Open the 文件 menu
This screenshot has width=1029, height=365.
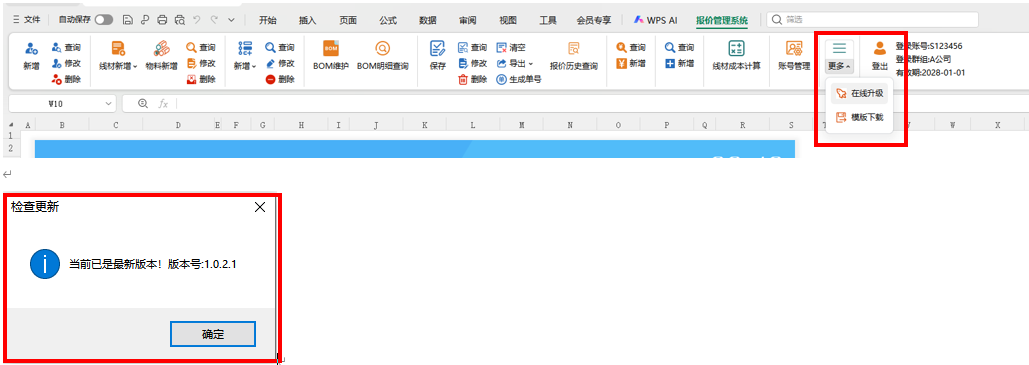pos(26,20)
